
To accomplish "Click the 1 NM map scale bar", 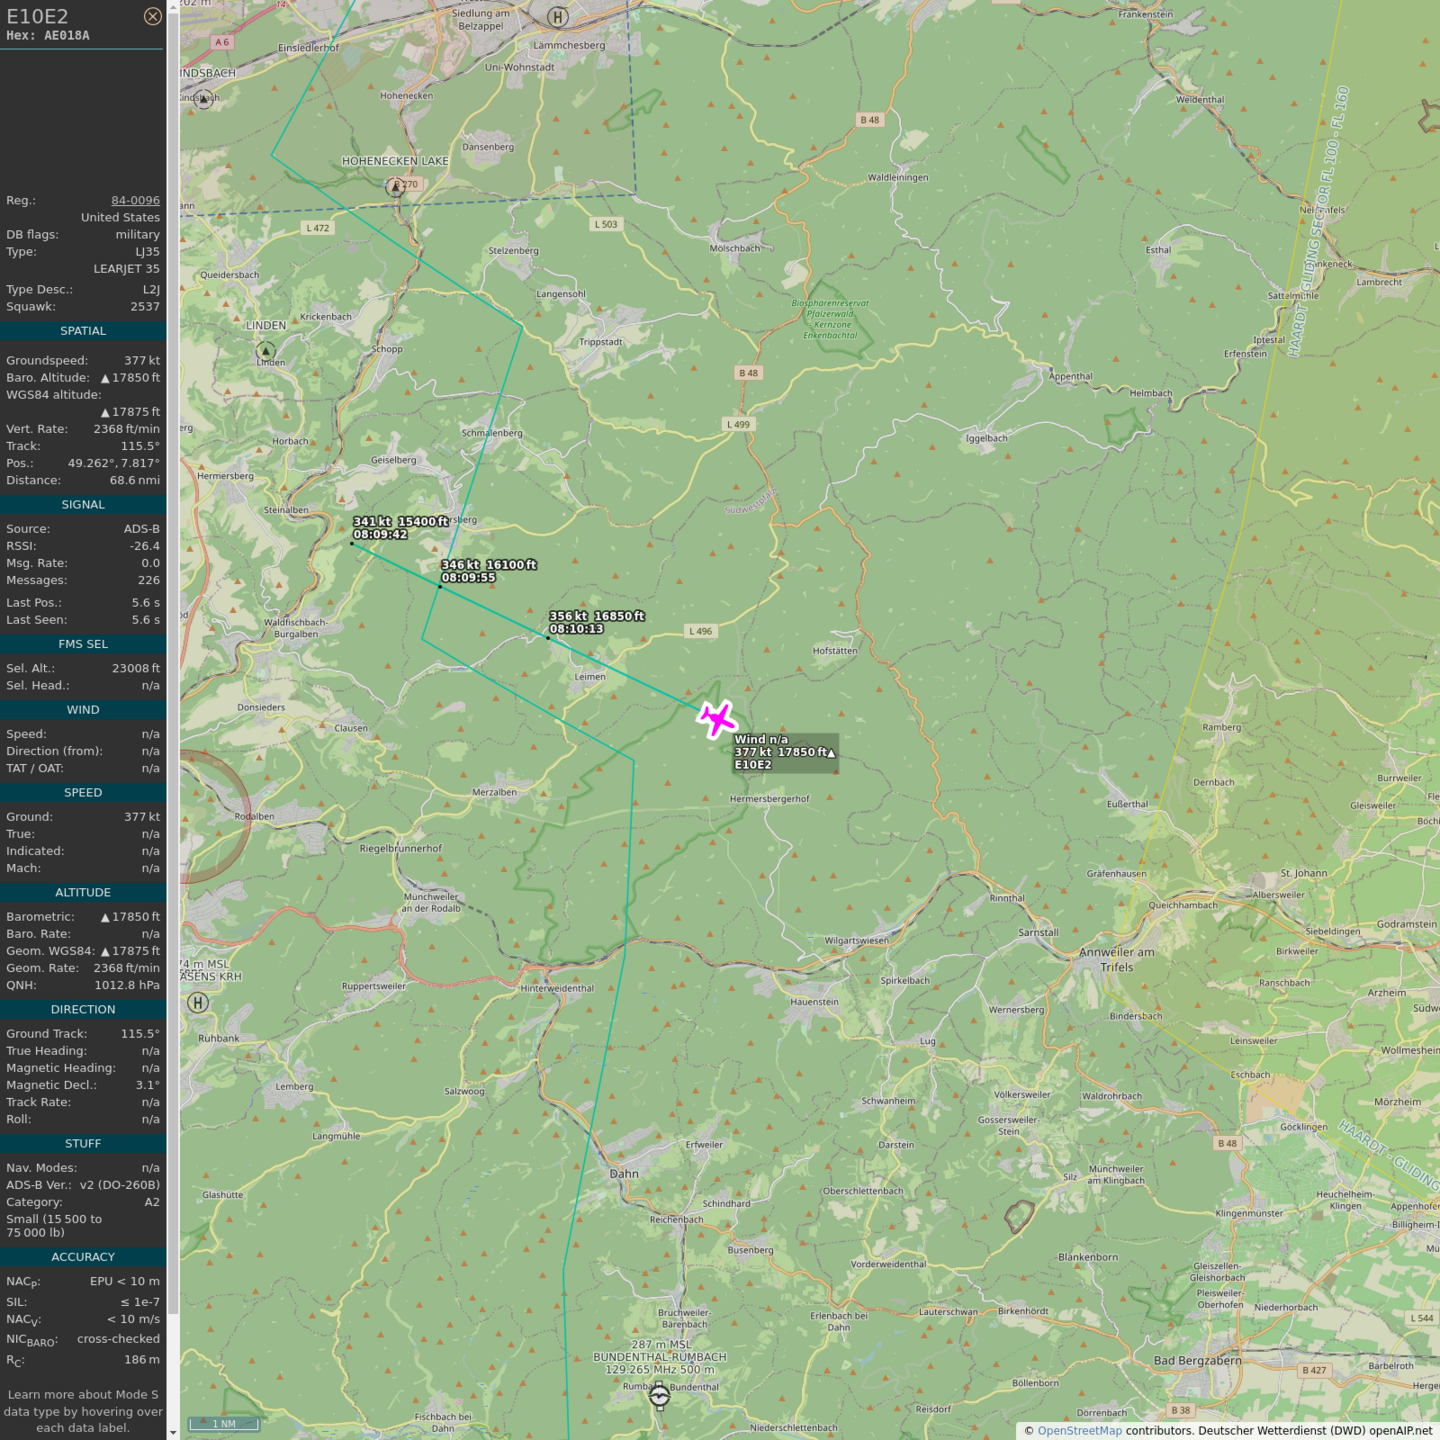I will tap(224, 1424).
